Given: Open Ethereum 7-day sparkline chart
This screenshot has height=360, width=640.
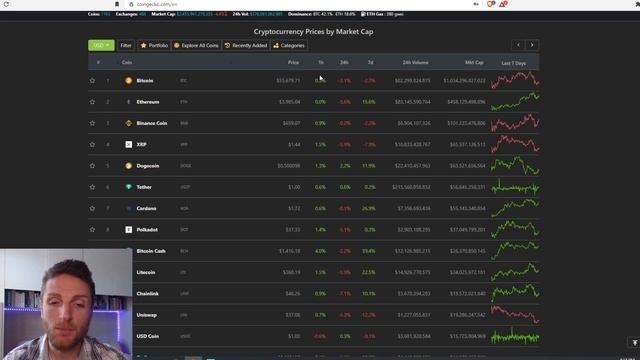Looking at the screenshot, I should (515, 101).
